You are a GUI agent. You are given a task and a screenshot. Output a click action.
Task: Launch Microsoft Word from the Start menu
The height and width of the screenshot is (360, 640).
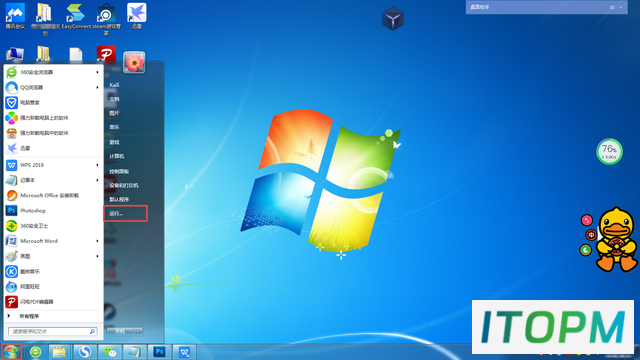(x=53, y=241)
